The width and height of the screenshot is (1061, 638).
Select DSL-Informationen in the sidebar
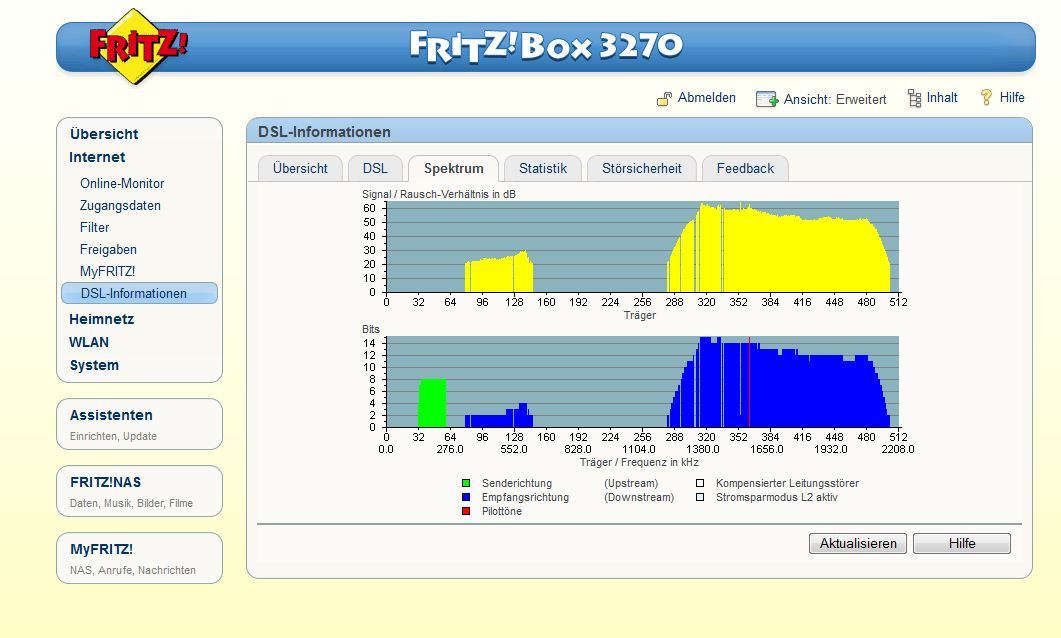pyautogui.click(x=139, y=293)
